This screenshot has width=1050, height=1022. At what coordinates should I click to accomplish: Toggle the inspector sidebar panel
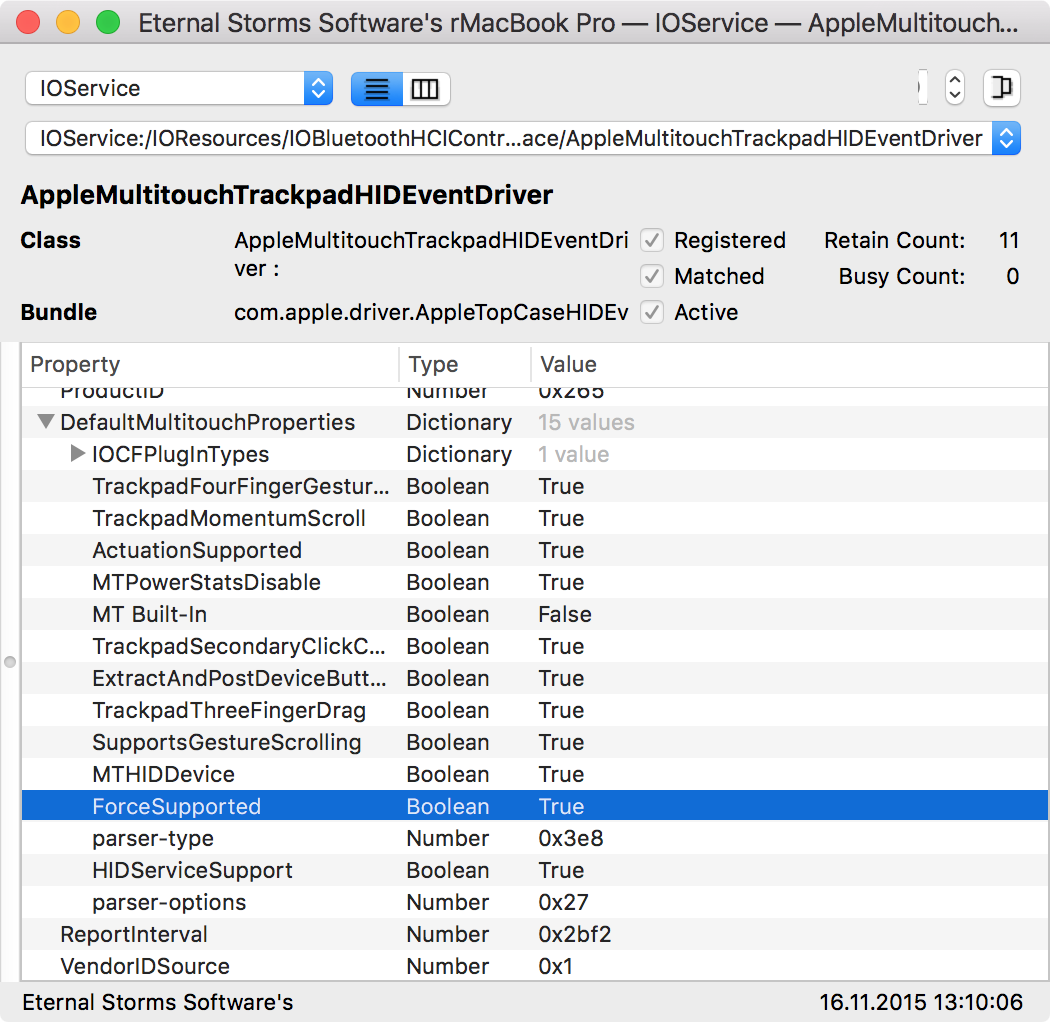pos(1001,88)
